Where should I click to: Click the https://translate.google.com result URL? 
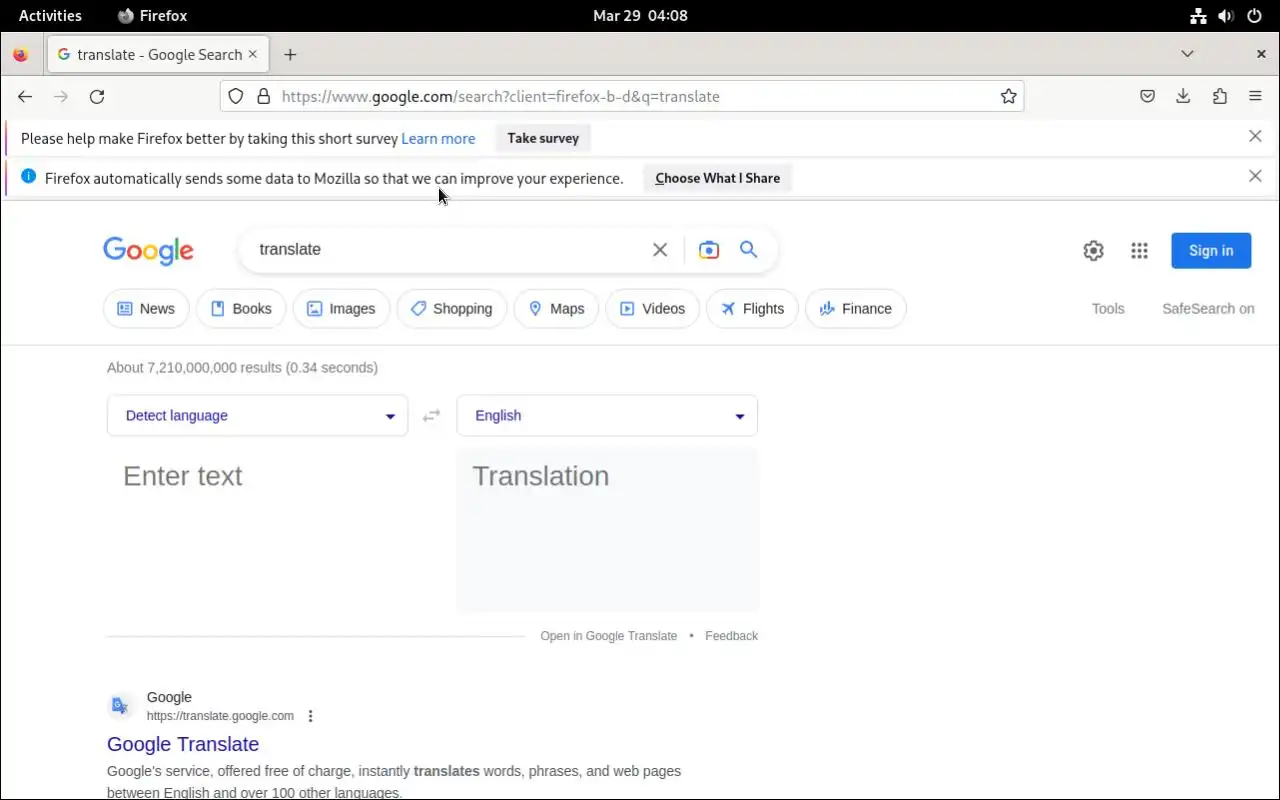[220, 716]
